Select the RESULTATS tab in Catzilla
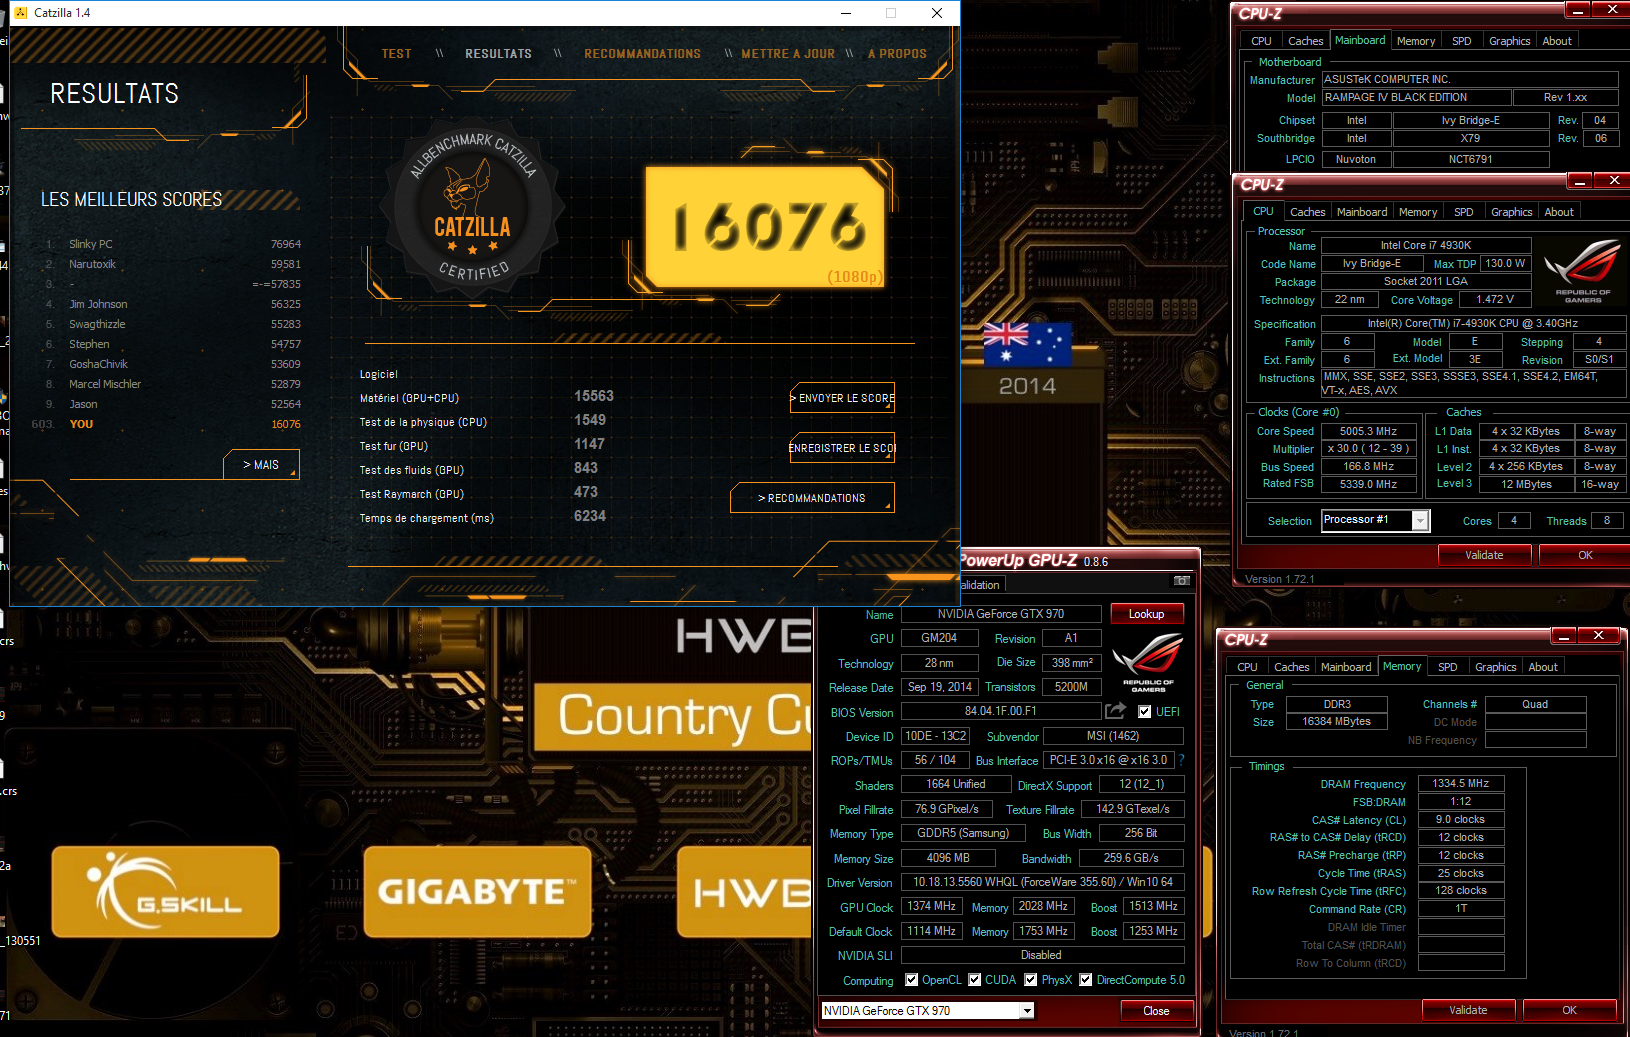The height and width of the screenshot is (1037, 1630). [498, 54]
